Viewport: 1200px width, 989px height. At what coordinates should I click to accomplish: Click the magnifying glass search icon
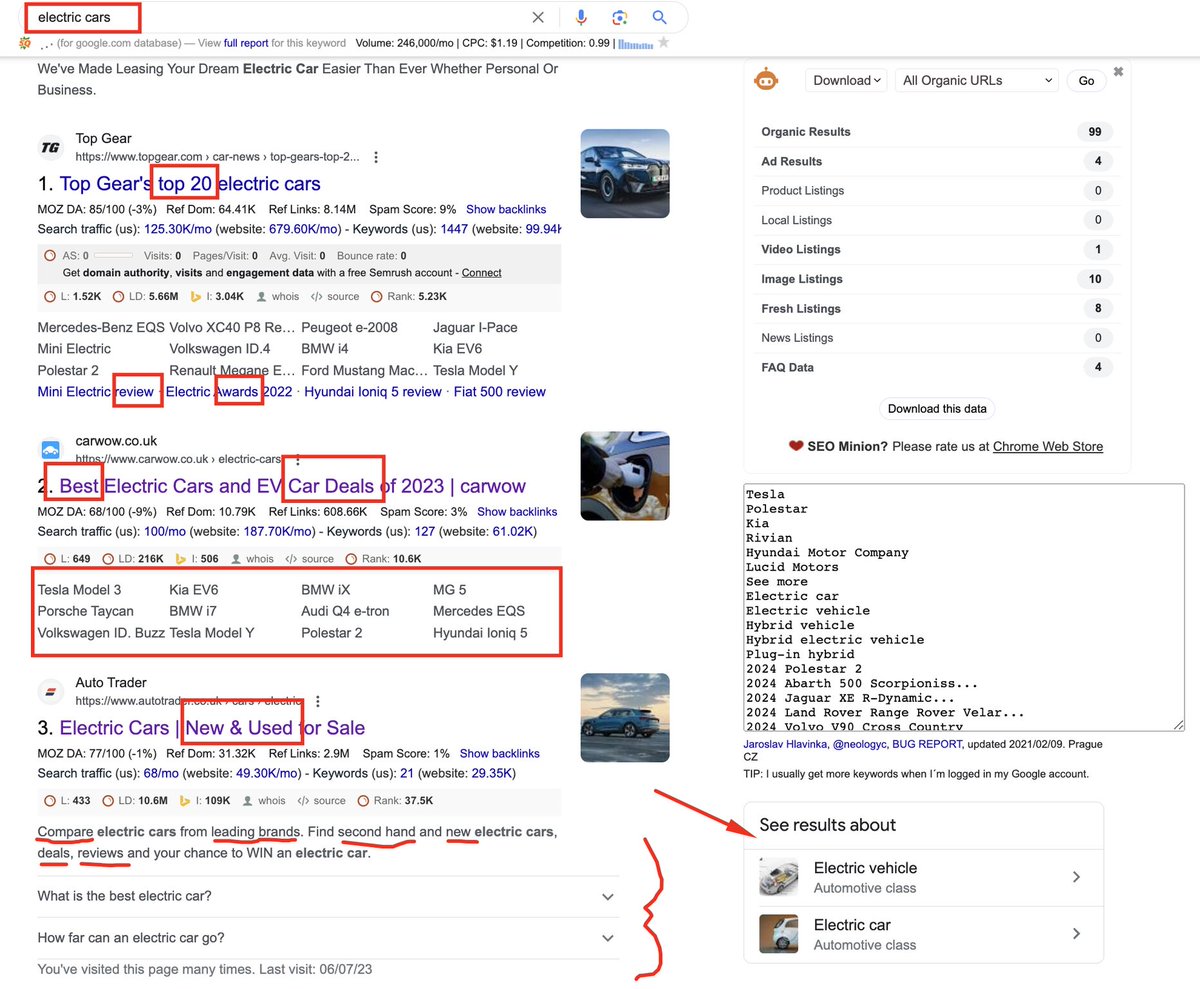pyautogui.click(x=660, y=16)
